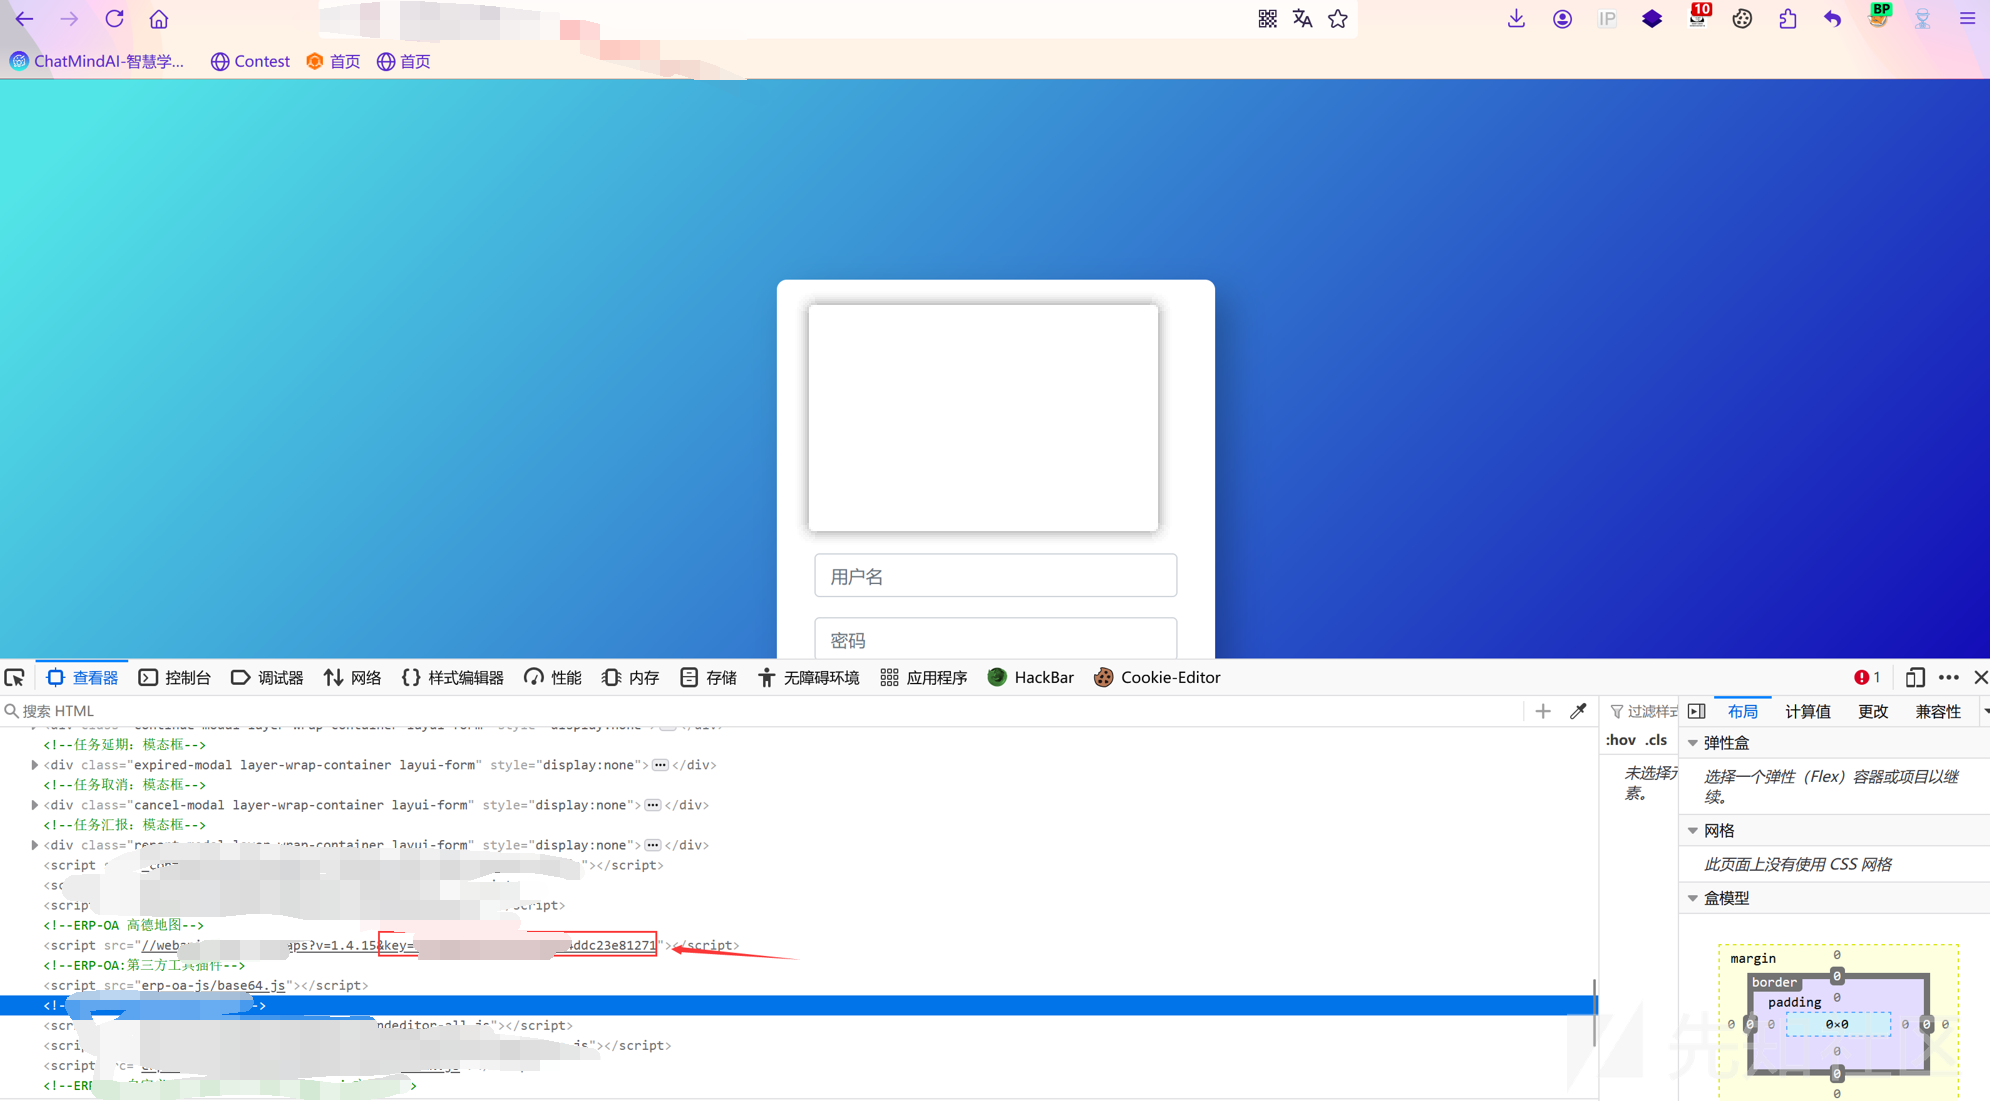Screen dimensions: 1990x1101
Task: Bookmark this page with star icon
Action: coord(1338,19)
